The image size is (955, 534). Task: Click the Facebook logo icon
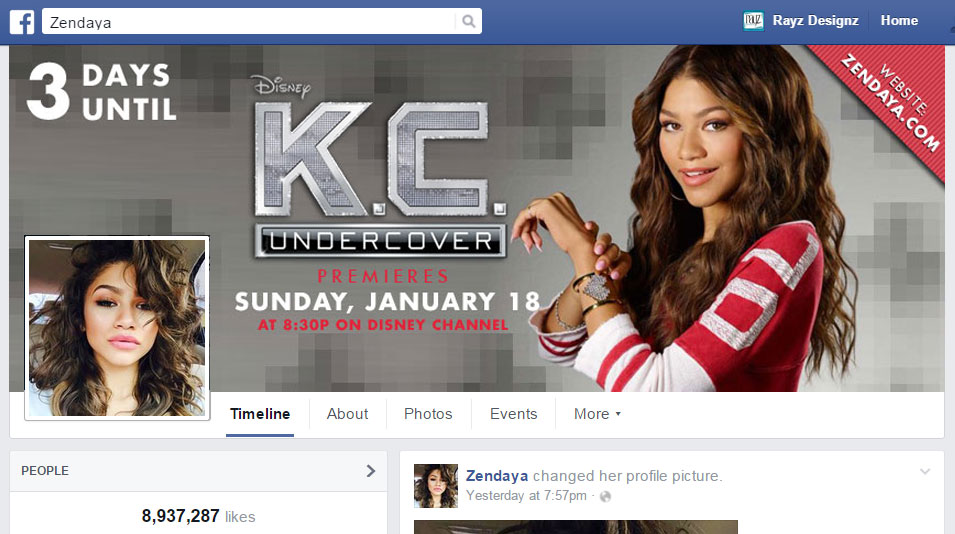(22, 22)
